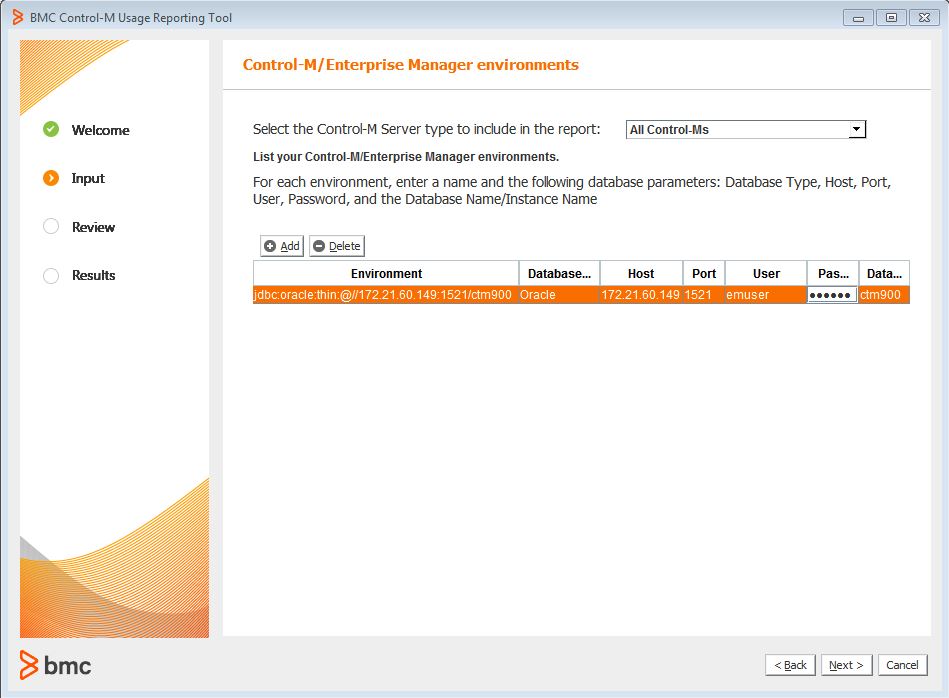
Task: Click the green Welcome step checkmark icon
Action: coord(51,129)
